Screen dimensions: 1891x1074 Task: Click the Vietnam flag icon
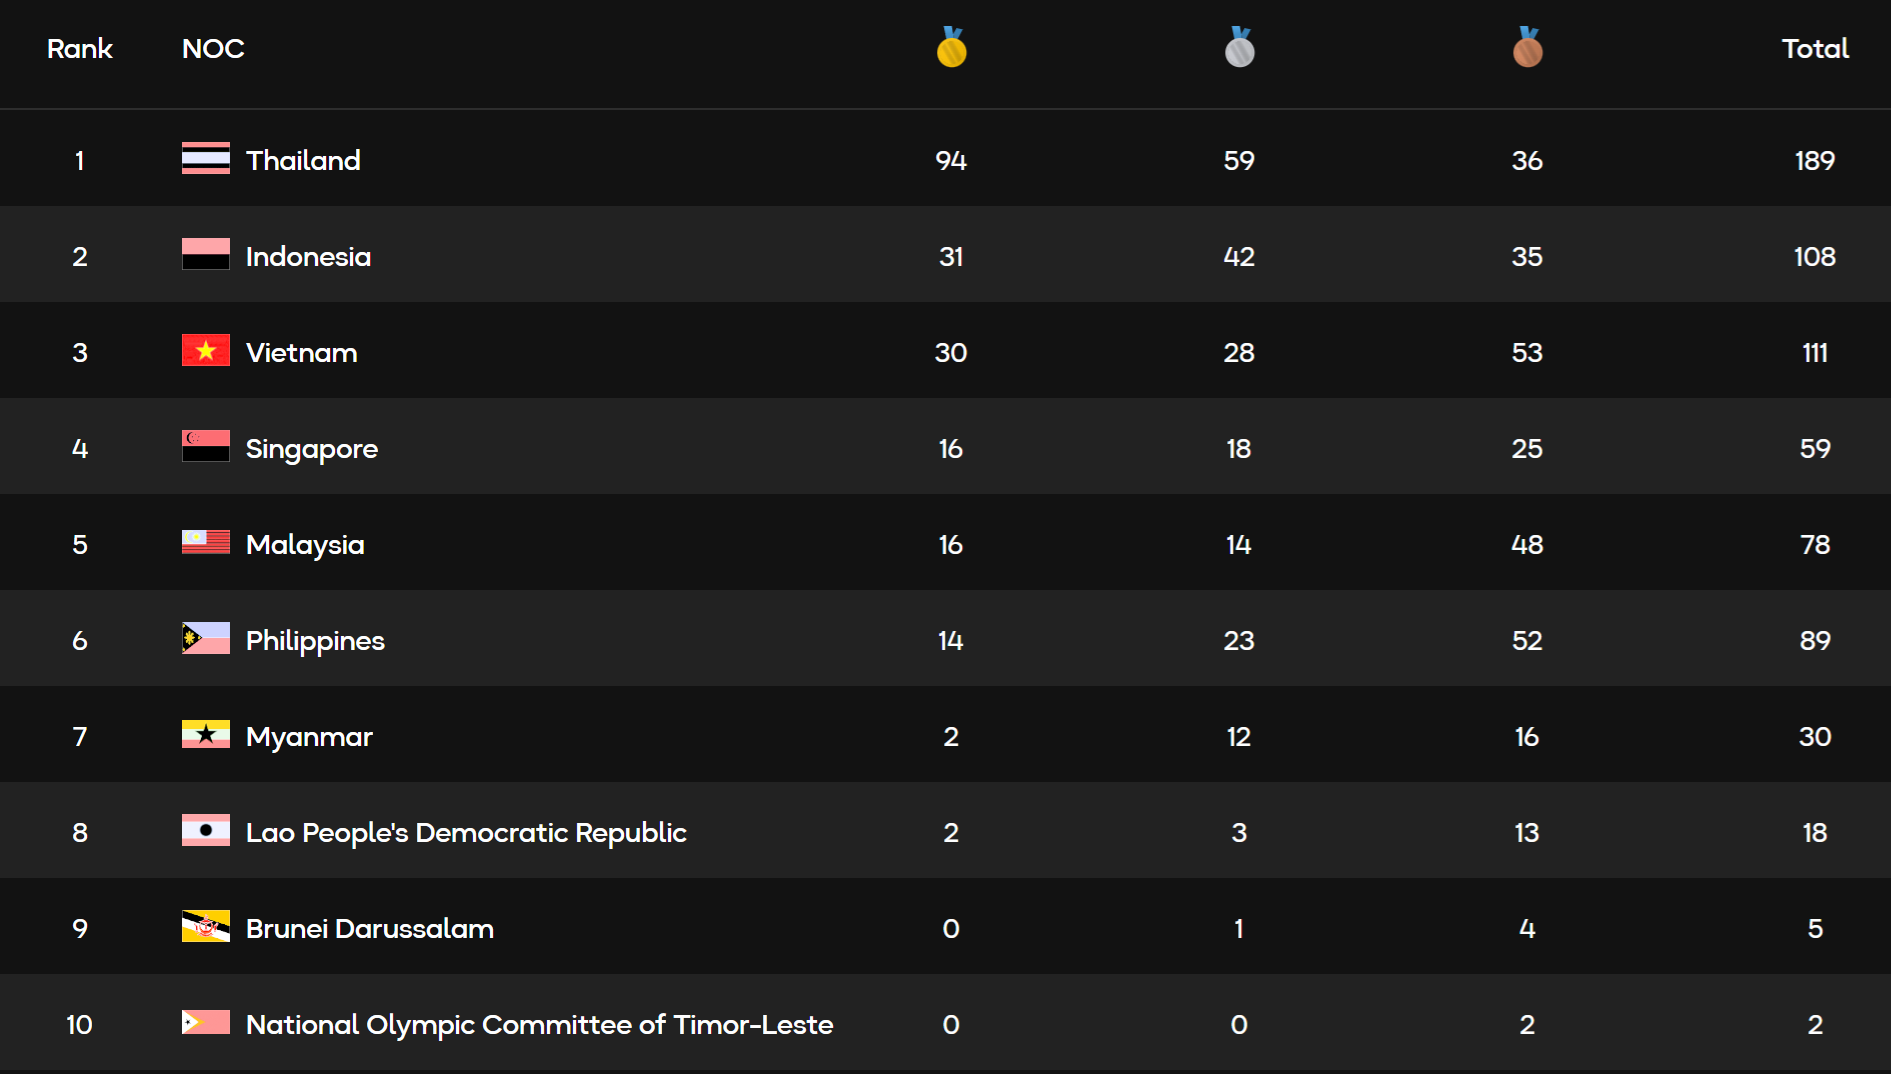click(205, 351)
